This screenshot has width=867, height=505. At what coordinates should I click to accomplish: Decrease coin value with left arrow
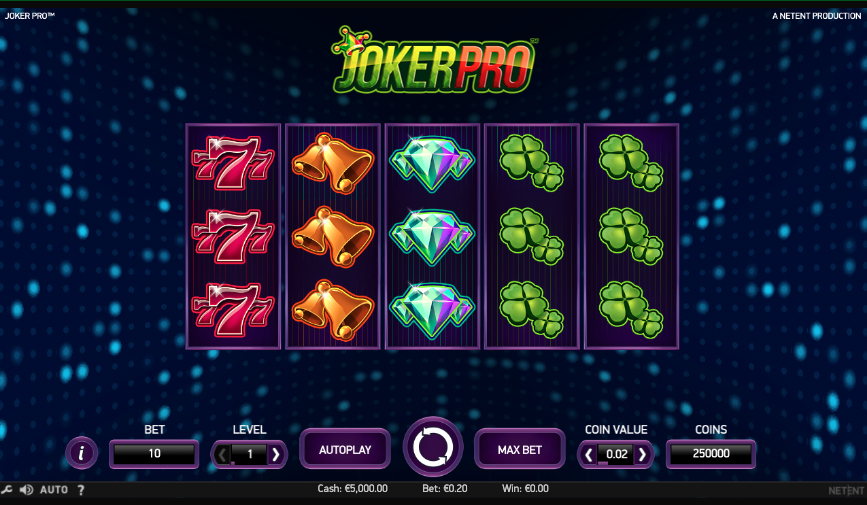tap(589, 455)
